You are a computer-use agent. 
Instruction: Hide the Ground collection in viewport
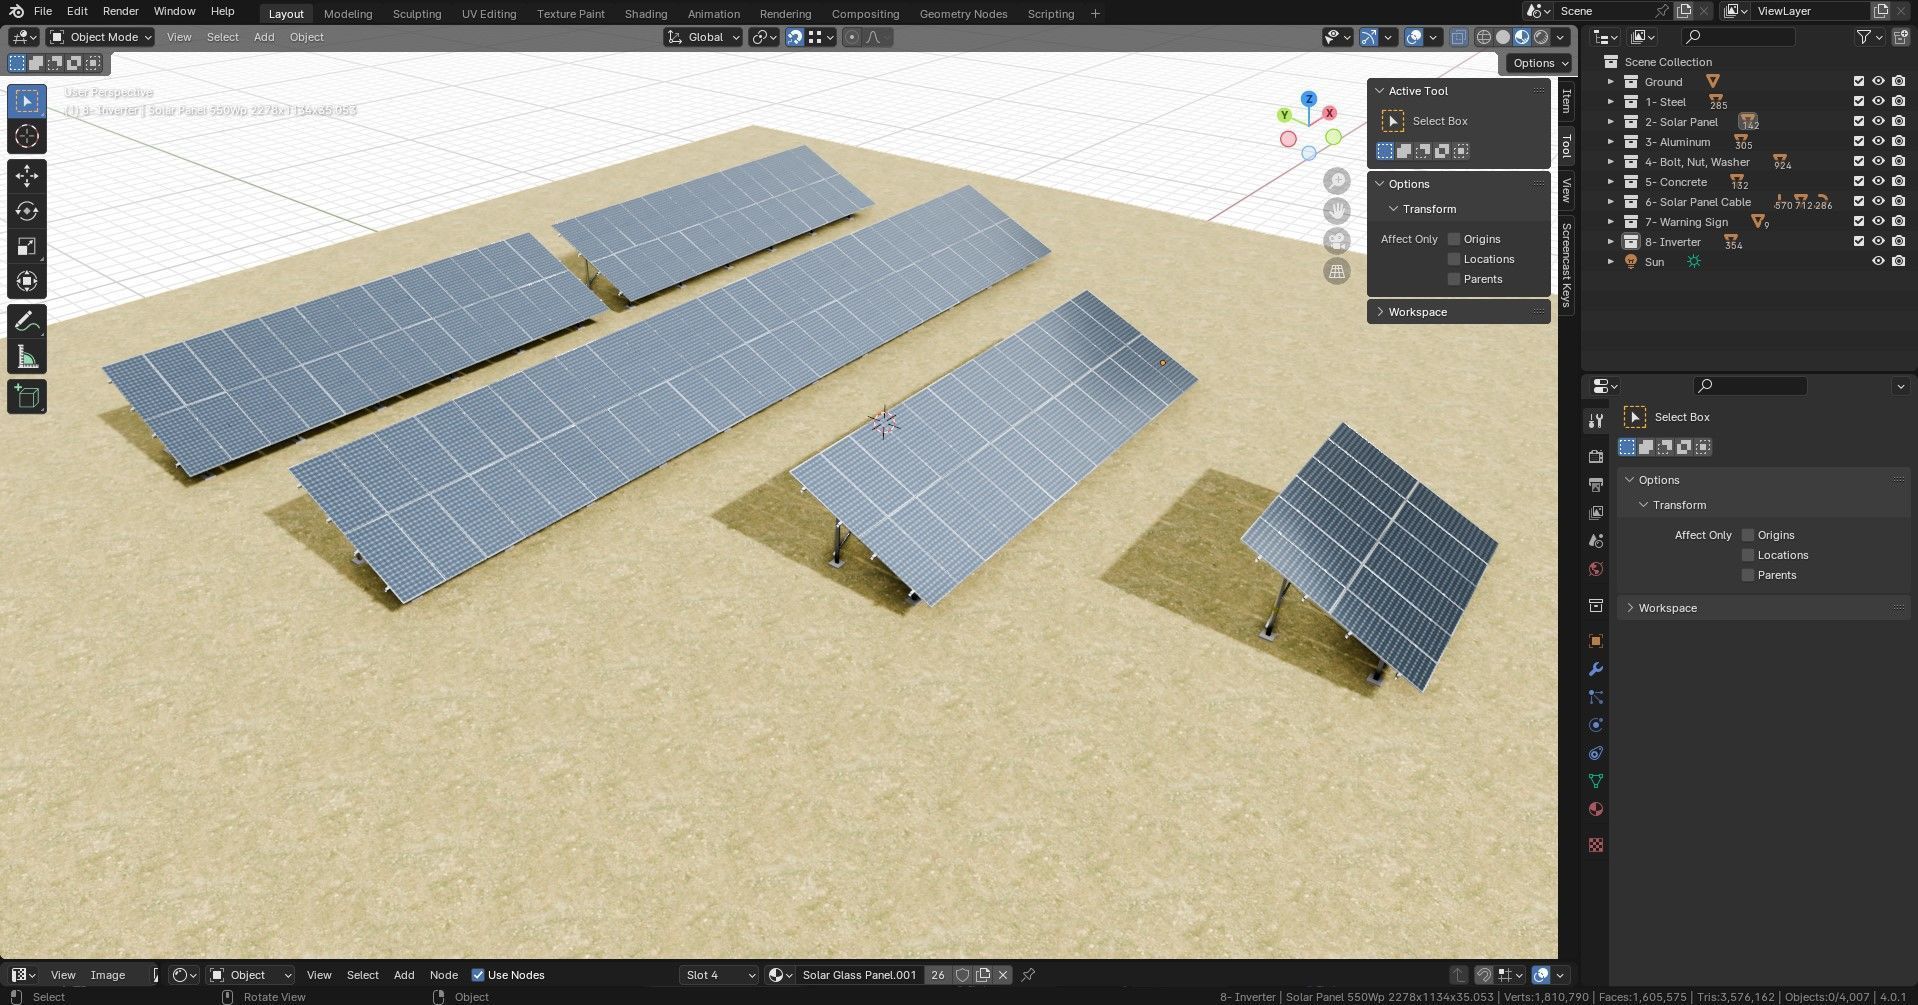coord(1878,82)
